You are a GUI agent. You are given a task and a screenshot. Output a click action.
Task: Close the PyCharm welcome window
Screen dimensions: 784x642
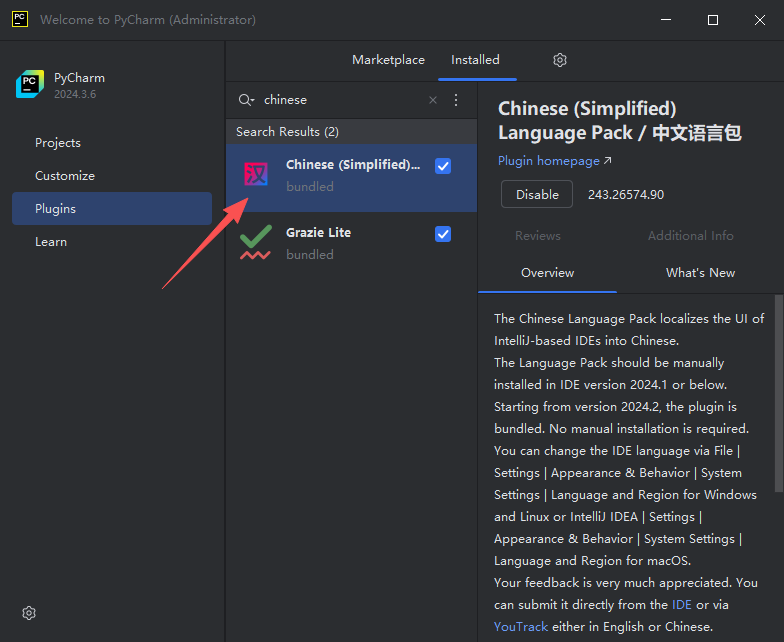coord(760,20)
